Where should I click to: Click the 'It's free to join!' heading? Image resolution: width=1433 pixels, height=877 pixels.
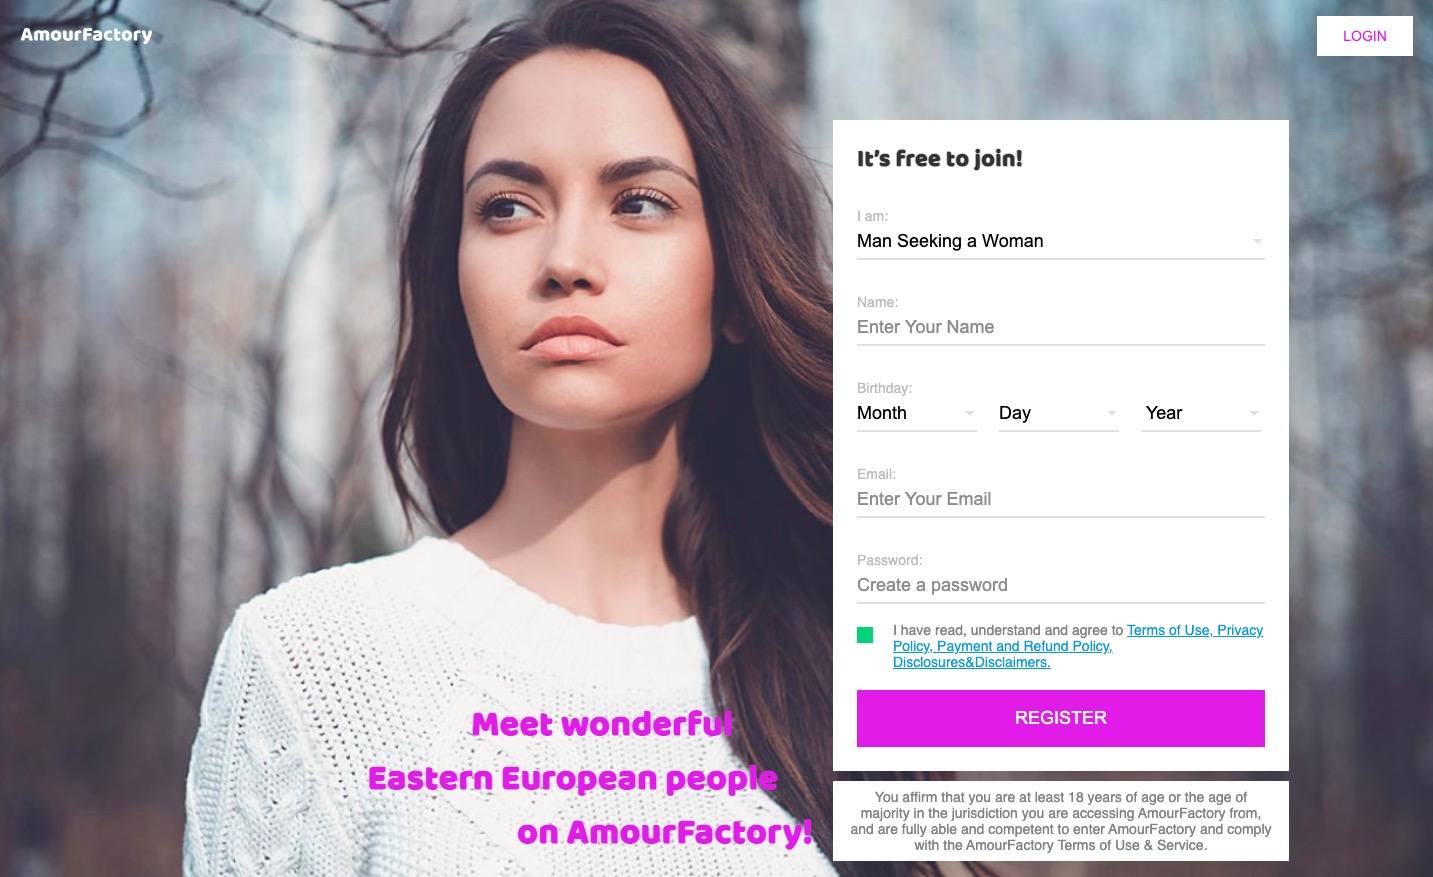[x=939, y=159]
